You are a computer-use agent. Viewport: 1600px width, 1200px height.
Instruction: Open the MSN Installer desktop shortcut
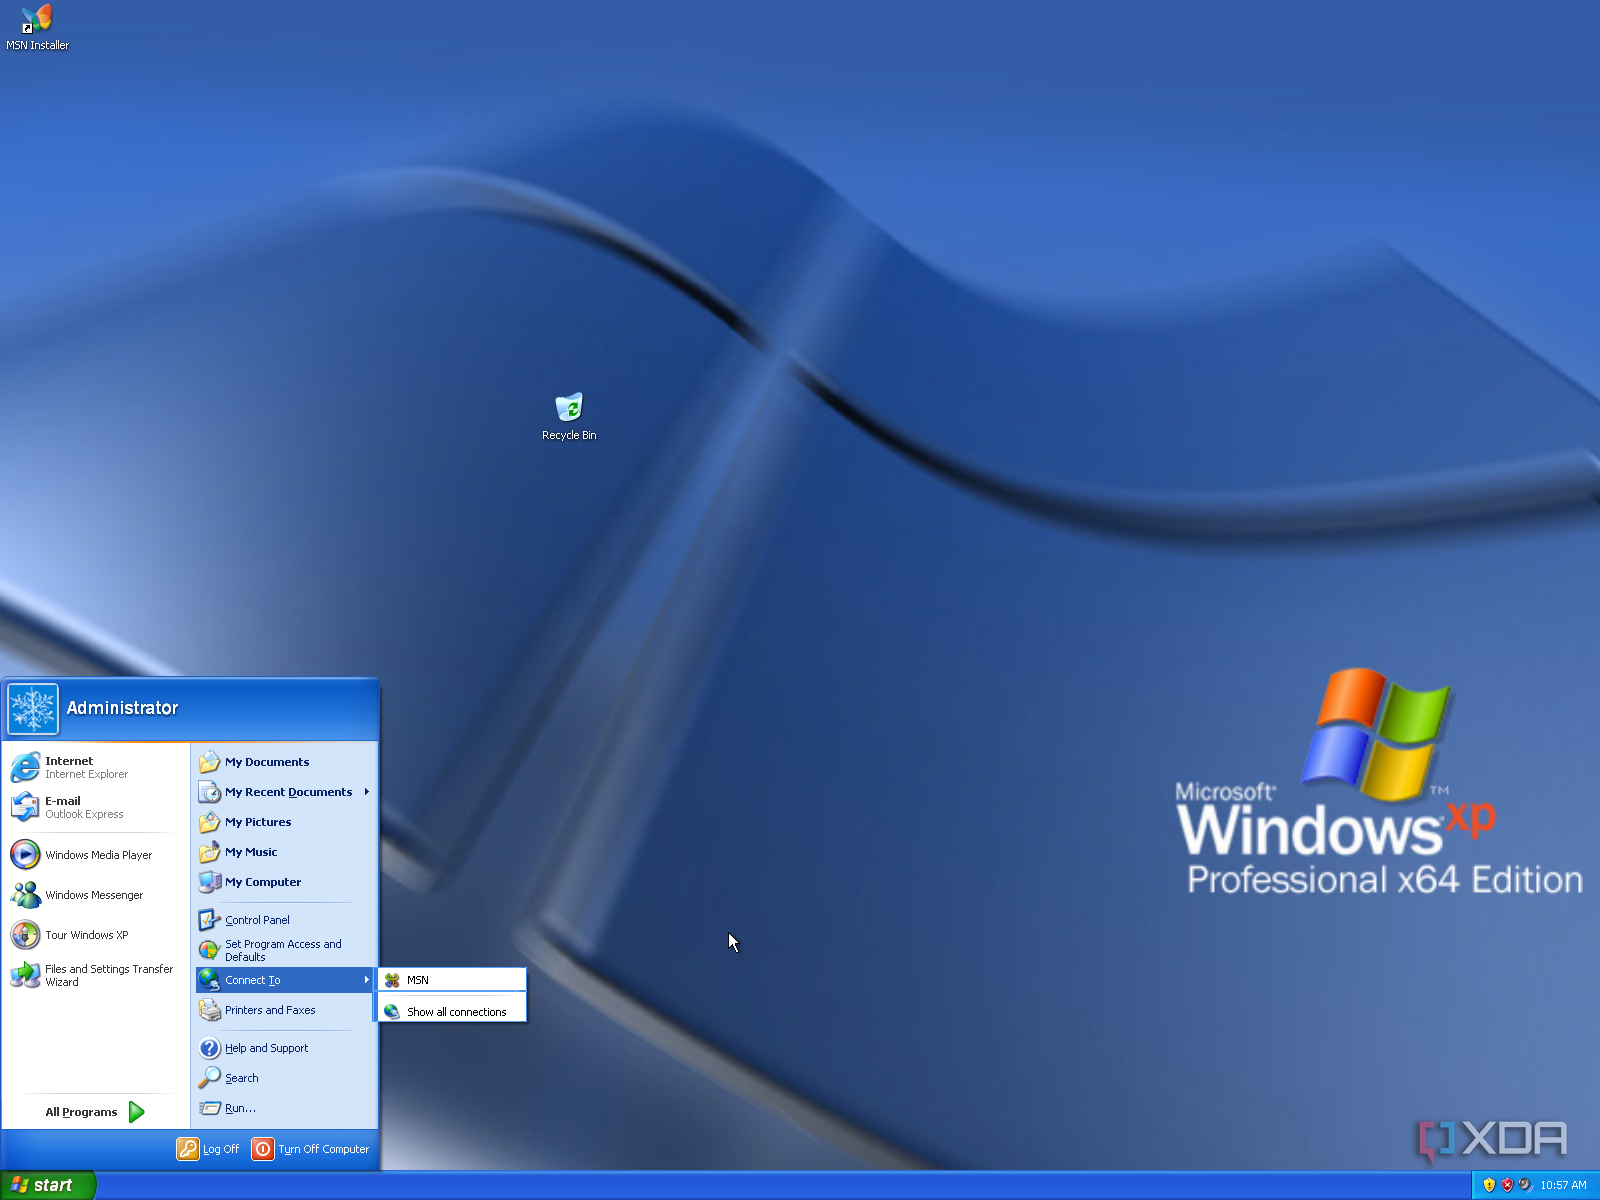point(37,27)
